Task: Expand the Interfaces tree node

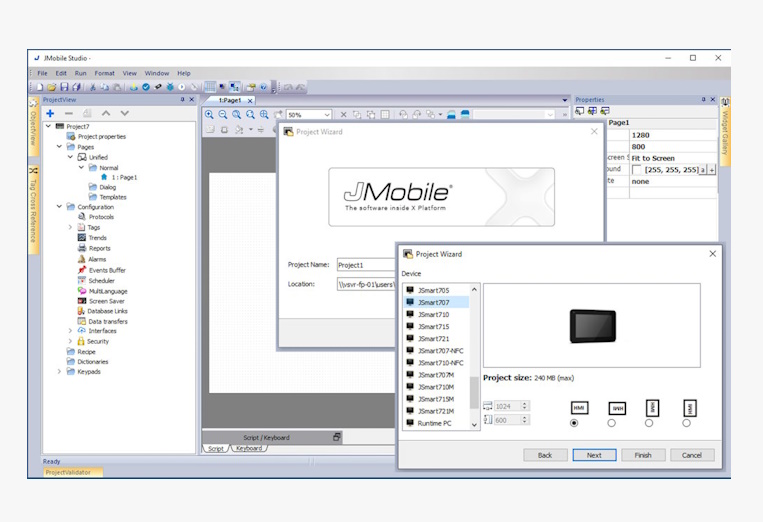Action: 71,331
